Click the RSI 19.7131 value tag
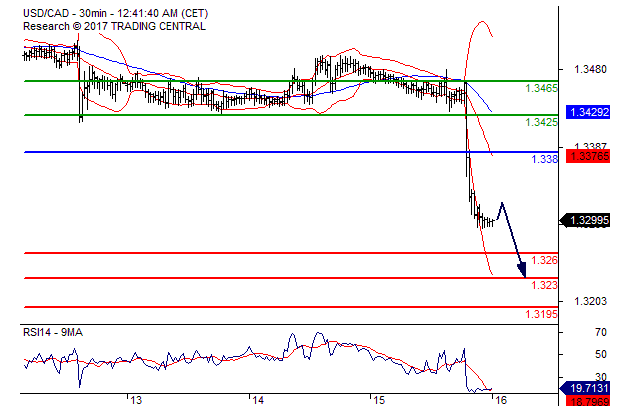Viewport: 620px width, 413px height. coord(585,388)
